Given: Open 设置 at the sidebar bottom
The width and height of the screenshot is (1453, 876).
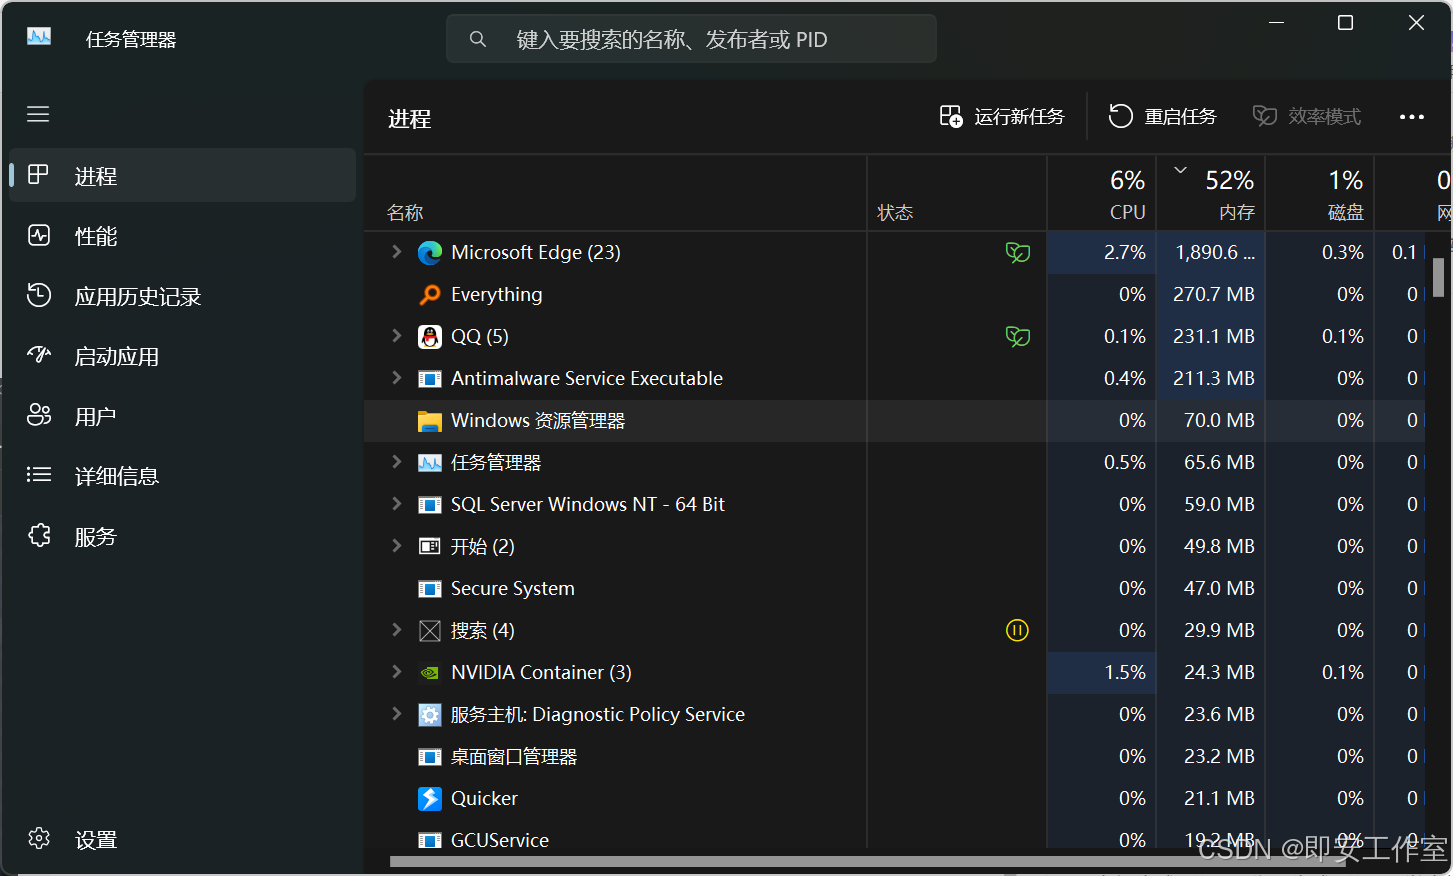Looking at the screenshot, I should [182, 839].
